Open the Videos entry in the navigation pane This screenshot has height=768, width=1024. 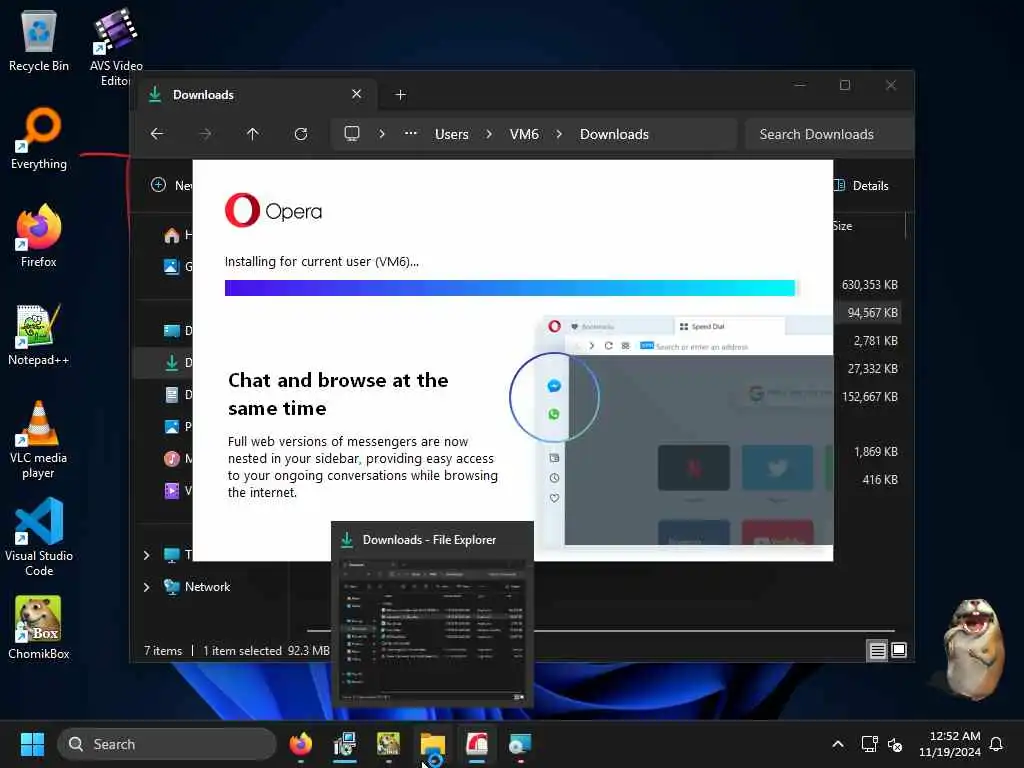[178, 490]
